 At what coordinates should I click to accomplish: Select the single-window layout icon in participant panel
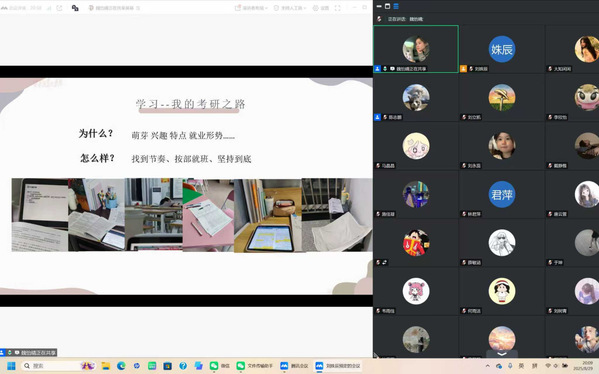(387, 6)
